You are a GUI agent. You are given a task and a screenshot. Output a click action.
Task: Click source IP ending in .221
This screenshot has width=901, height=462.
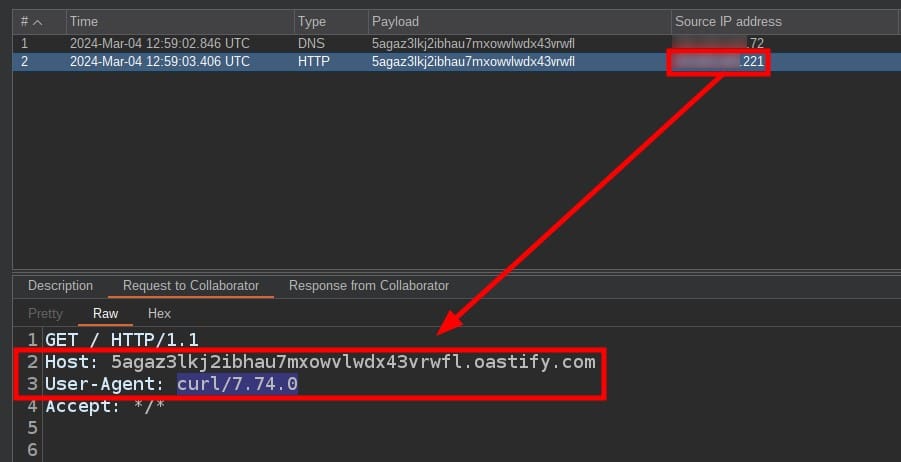coord(719,61)
